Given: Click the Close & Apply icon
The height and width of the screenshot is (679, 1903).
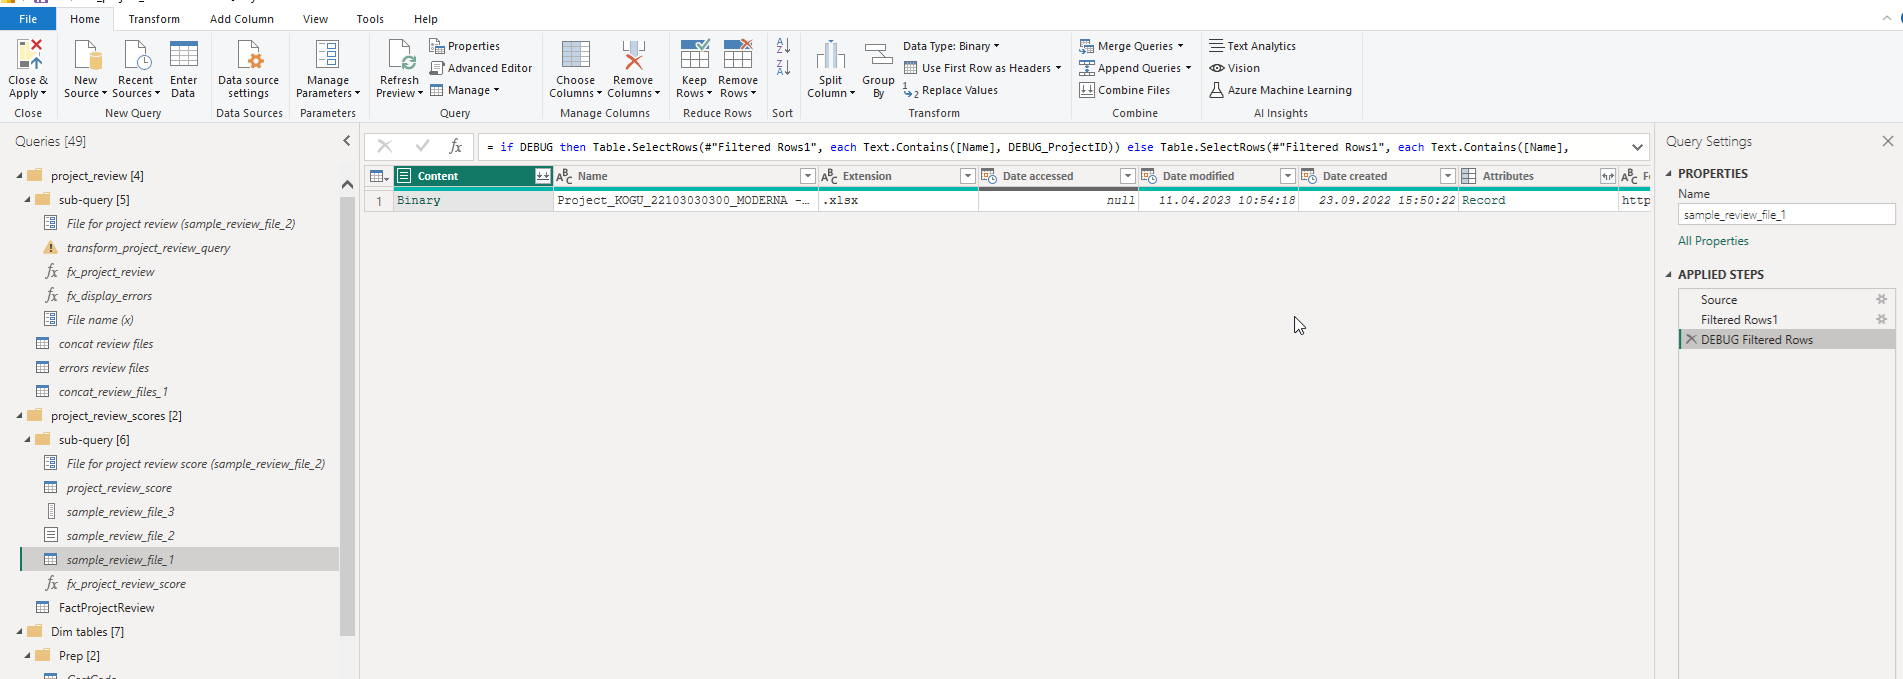Looking at the screenshot, I should (28, 55).
